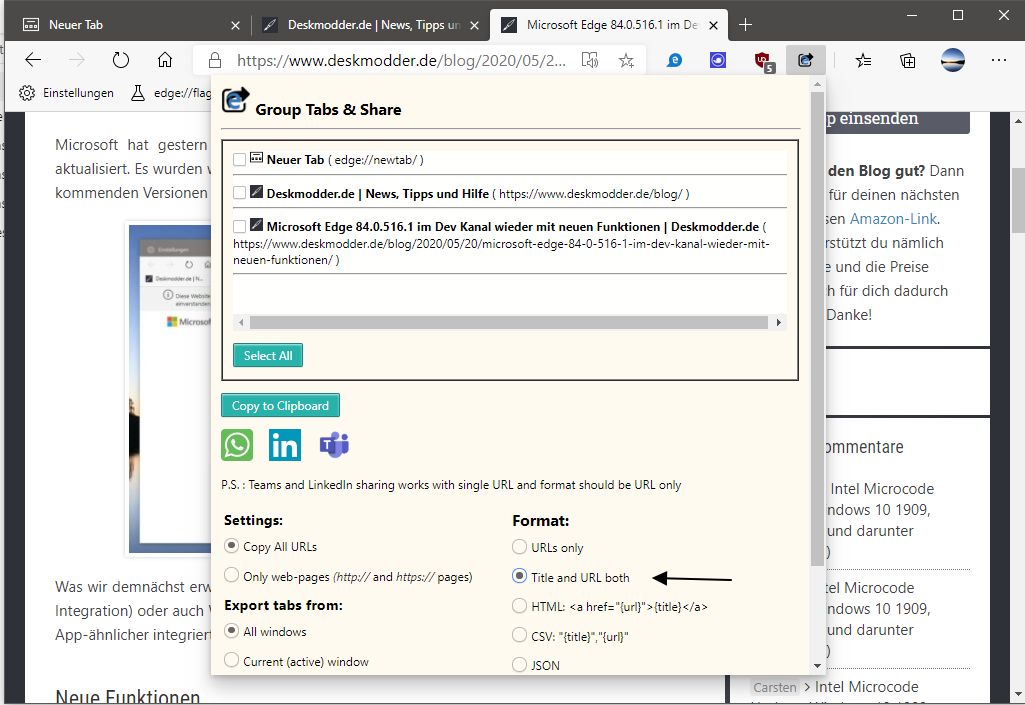Viewport: 1025px width, 705px height.
Task: Choose Current (active) window export option
Action: (231, 661)
